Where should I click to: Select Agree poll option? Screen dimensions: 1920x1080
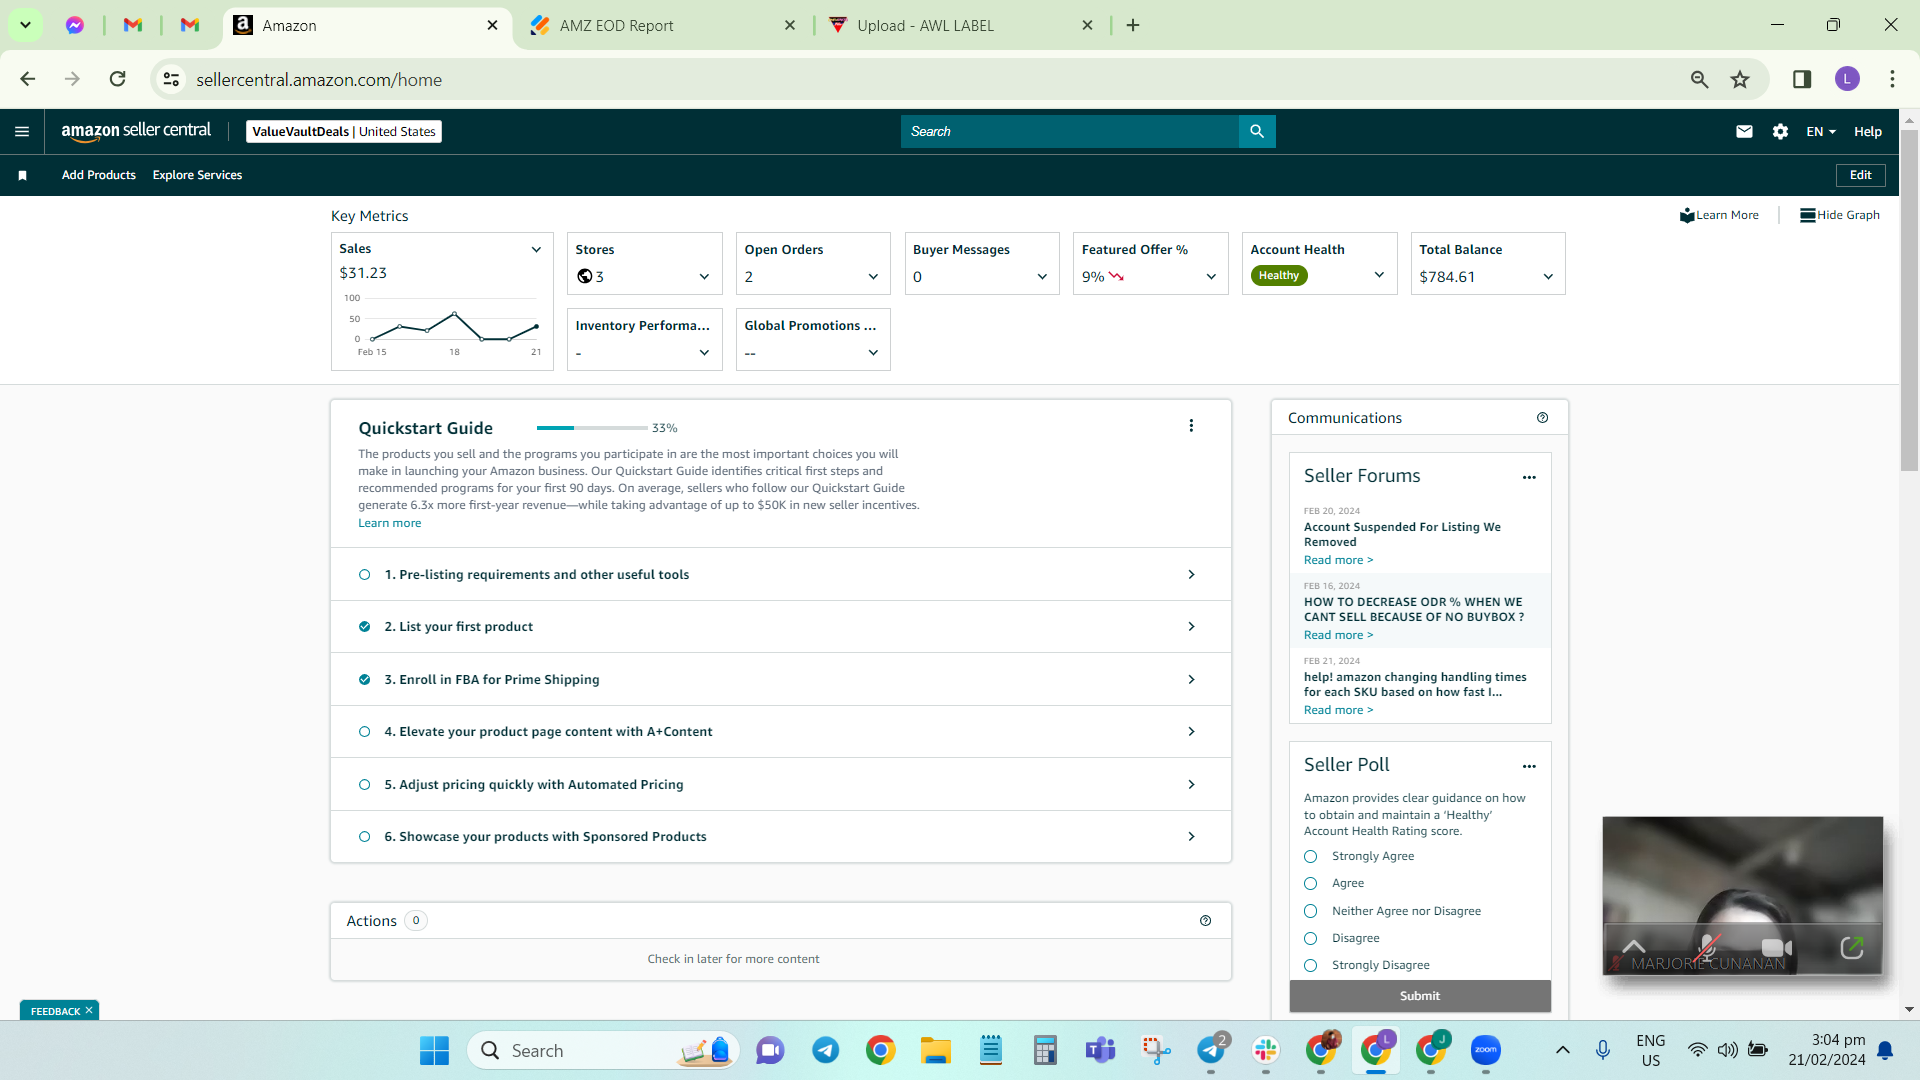point(1310,884)
